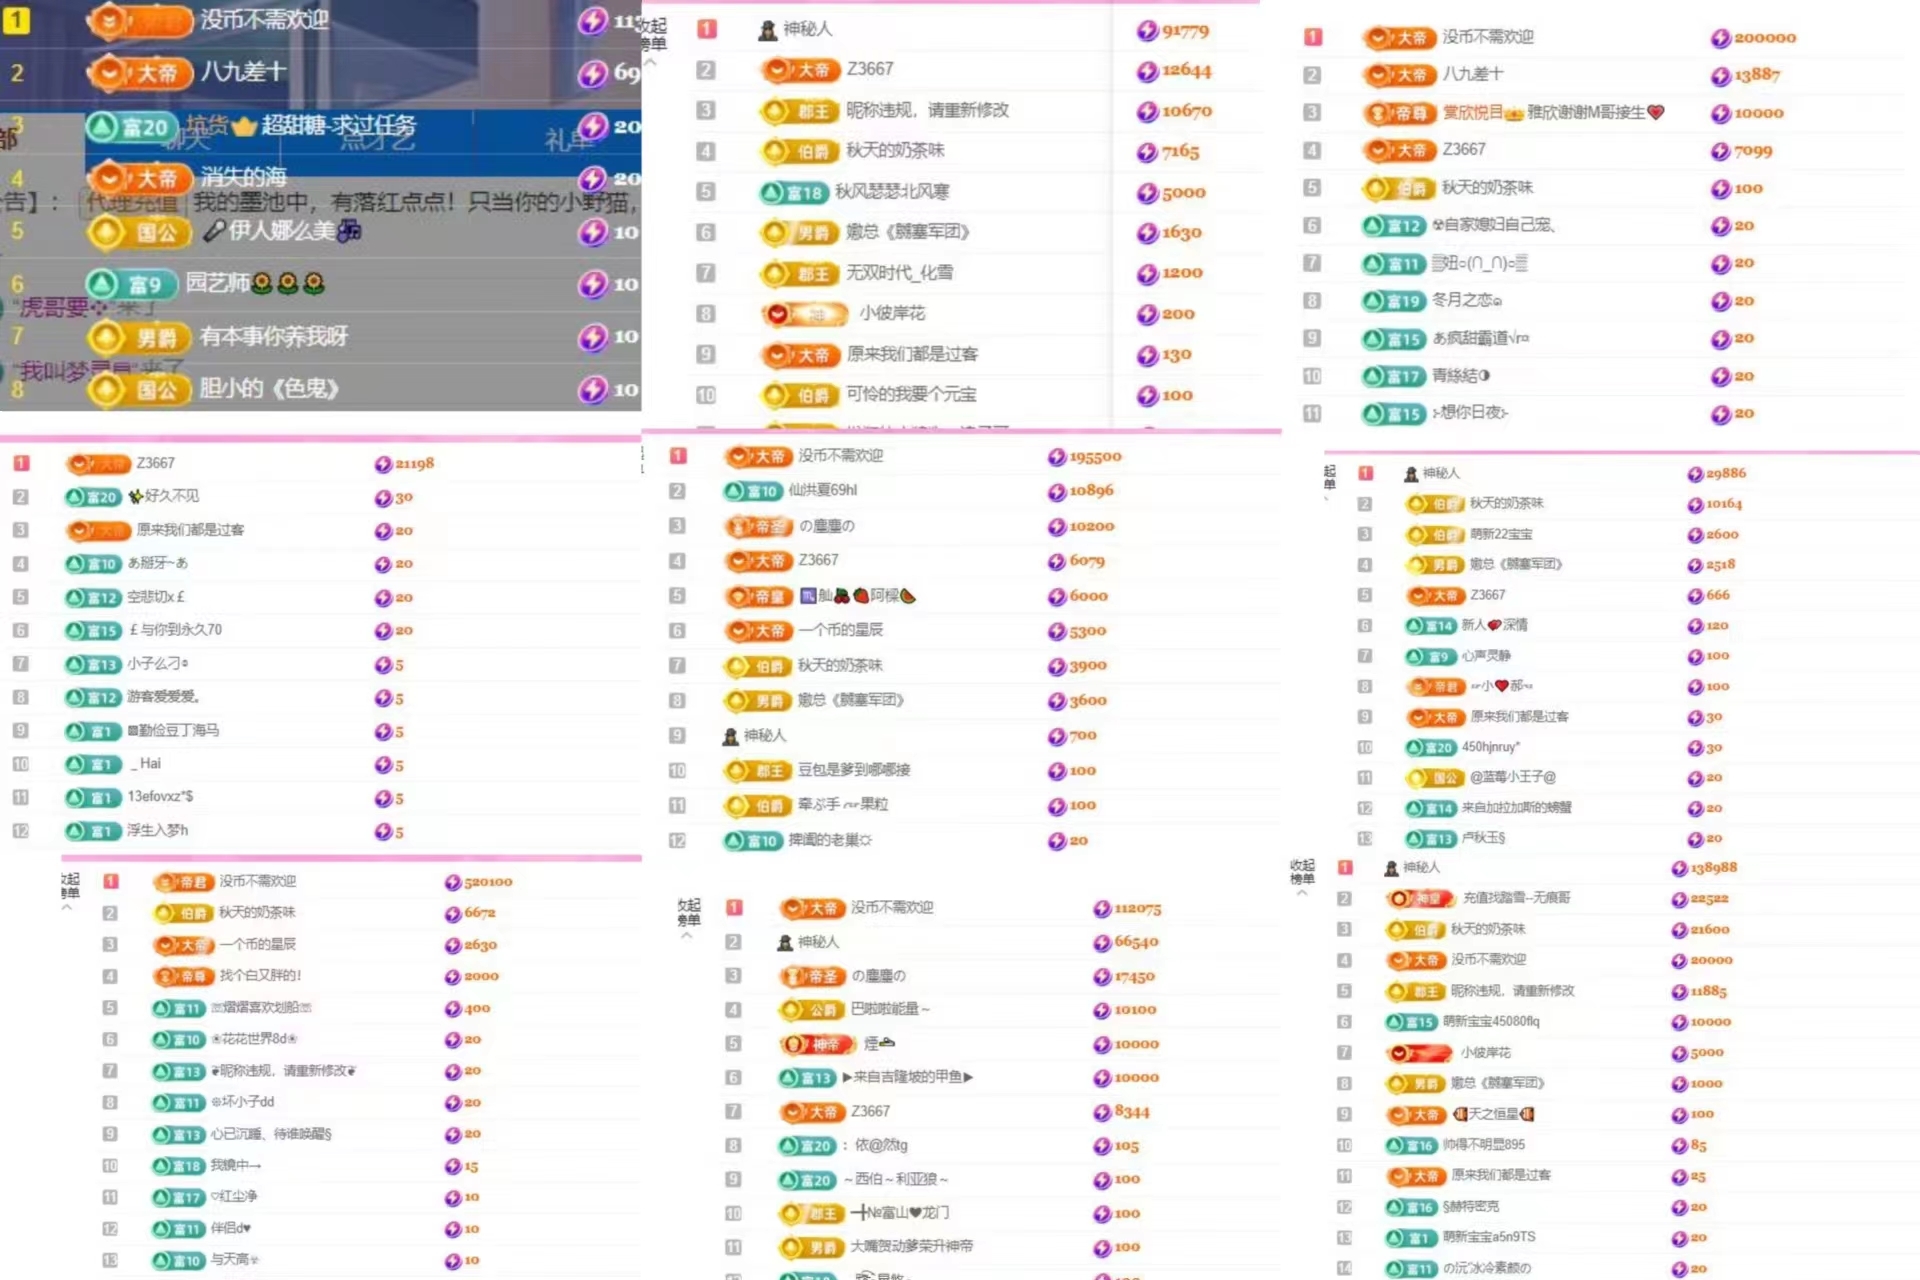Select the user 胆小的《色鬼》

[x=269, y=388]
